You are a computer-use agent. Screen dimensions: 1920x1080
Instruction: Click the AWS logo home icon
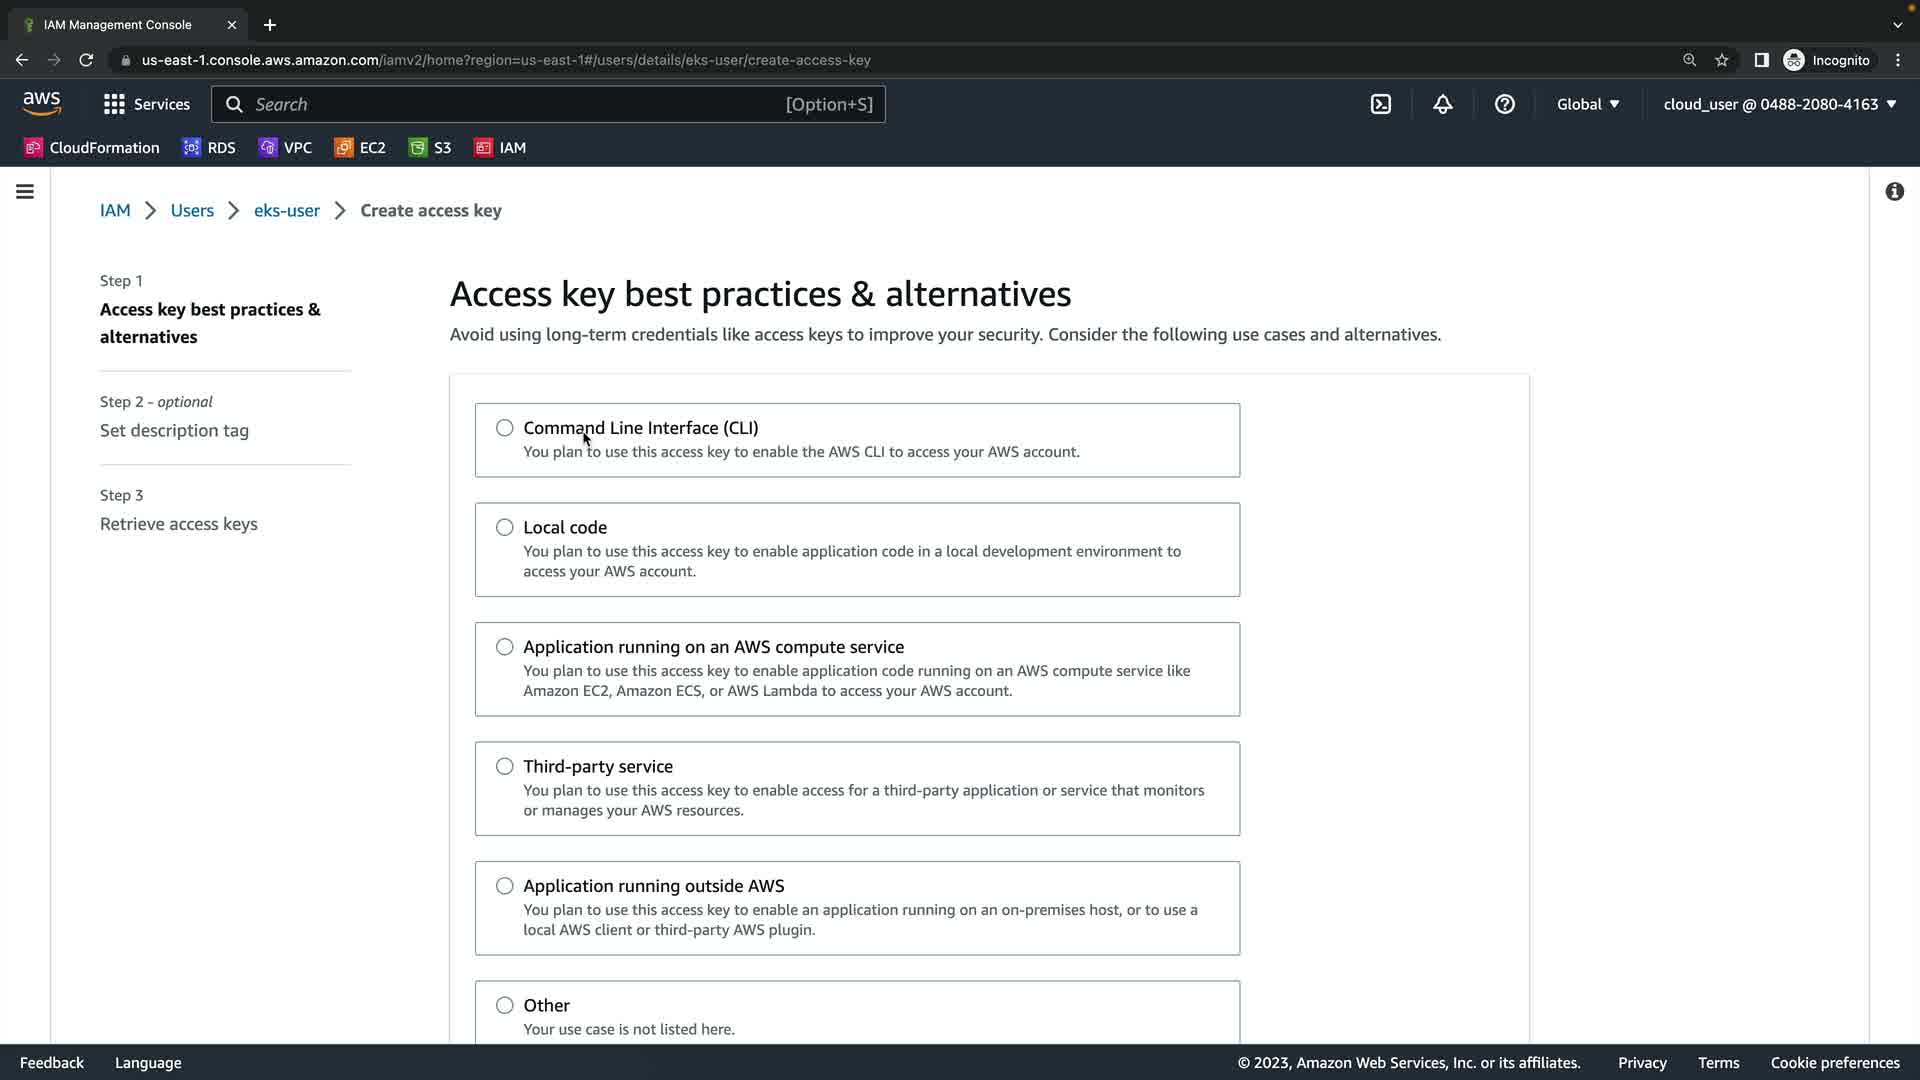point(41,103)
